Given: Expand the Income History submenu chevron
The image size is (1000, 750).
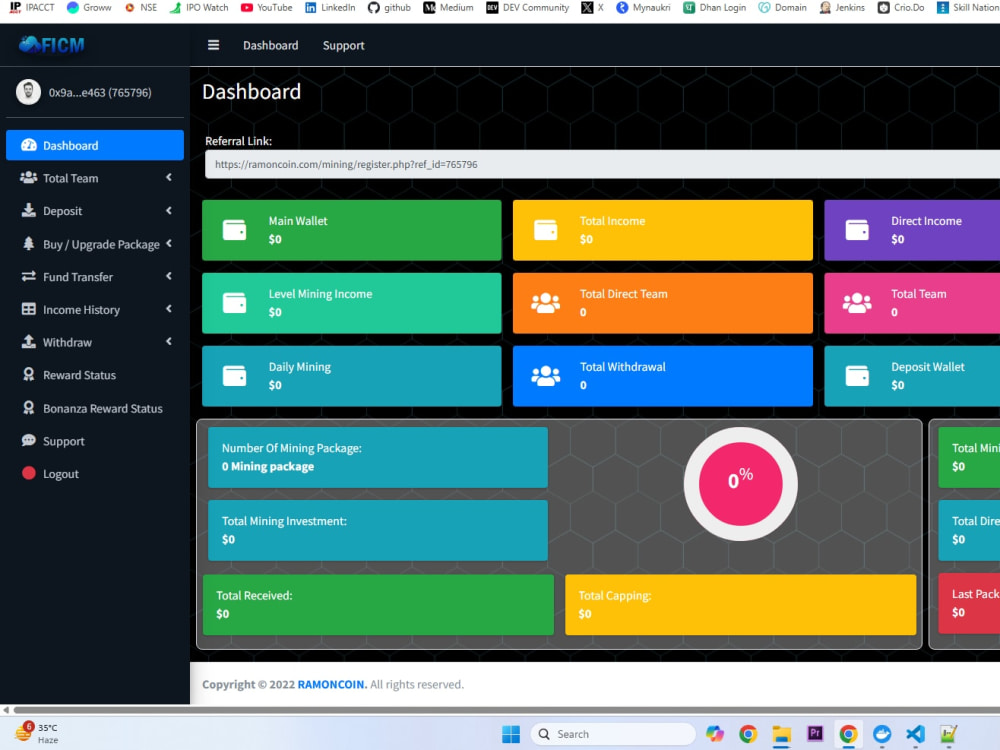Looking at the screenshot, I should tap(169, 309).
